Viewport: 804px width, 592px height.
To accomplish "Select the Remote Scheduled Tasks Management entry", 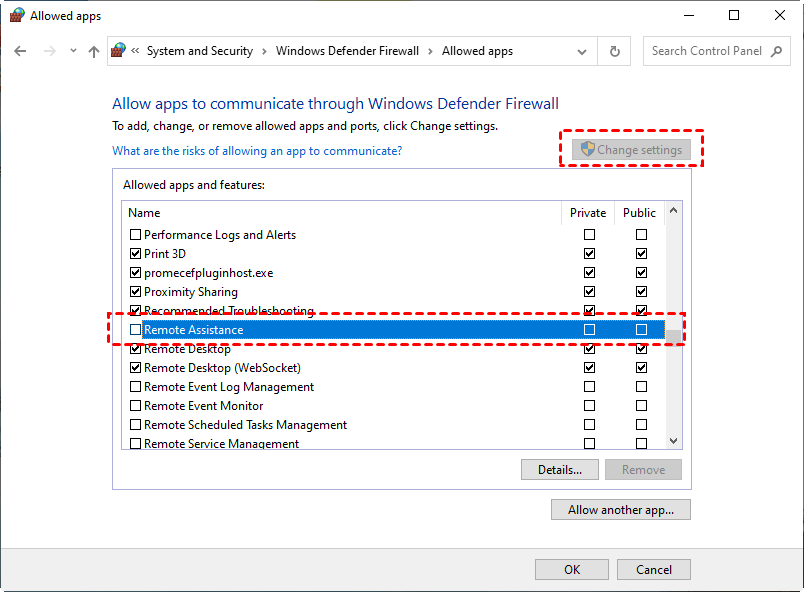I will click(x=245, y=424).
